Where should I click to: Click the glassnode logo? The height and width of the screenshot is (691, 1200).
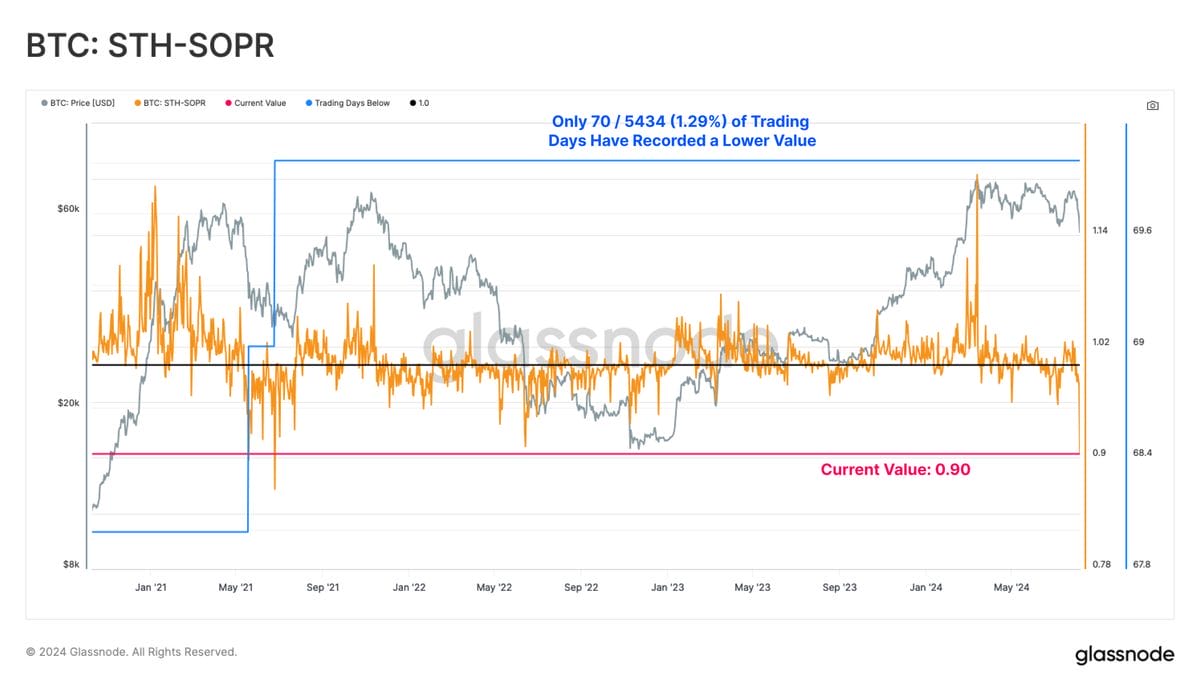point(1122,653)
